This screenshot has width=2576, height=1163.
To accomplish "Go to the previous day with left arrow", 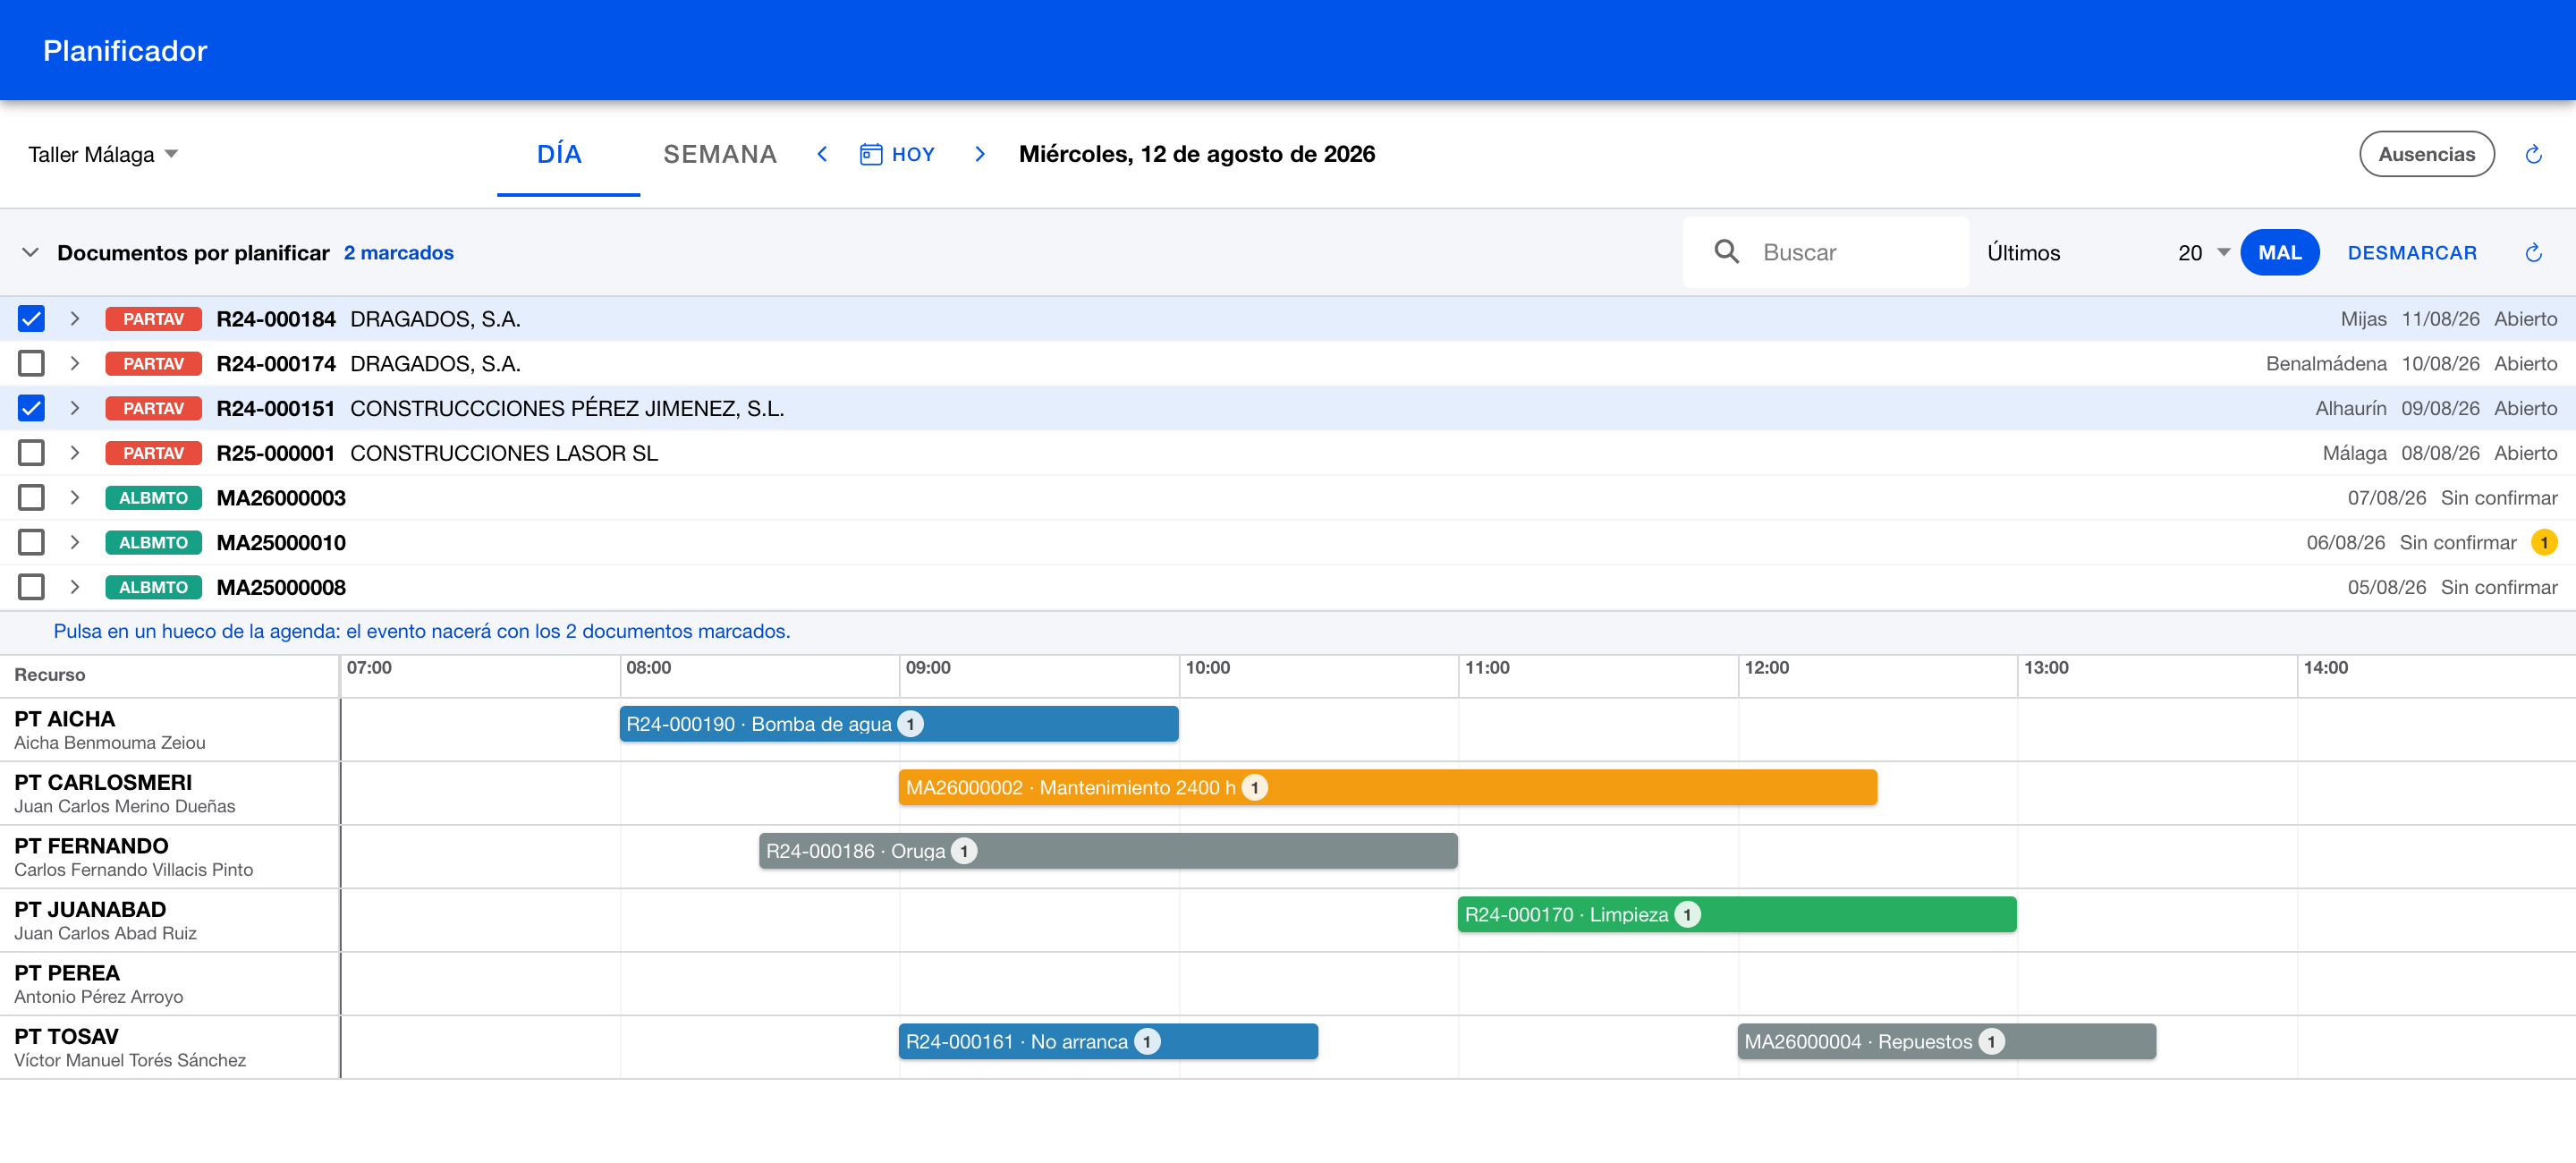I will tap(822, 154).
